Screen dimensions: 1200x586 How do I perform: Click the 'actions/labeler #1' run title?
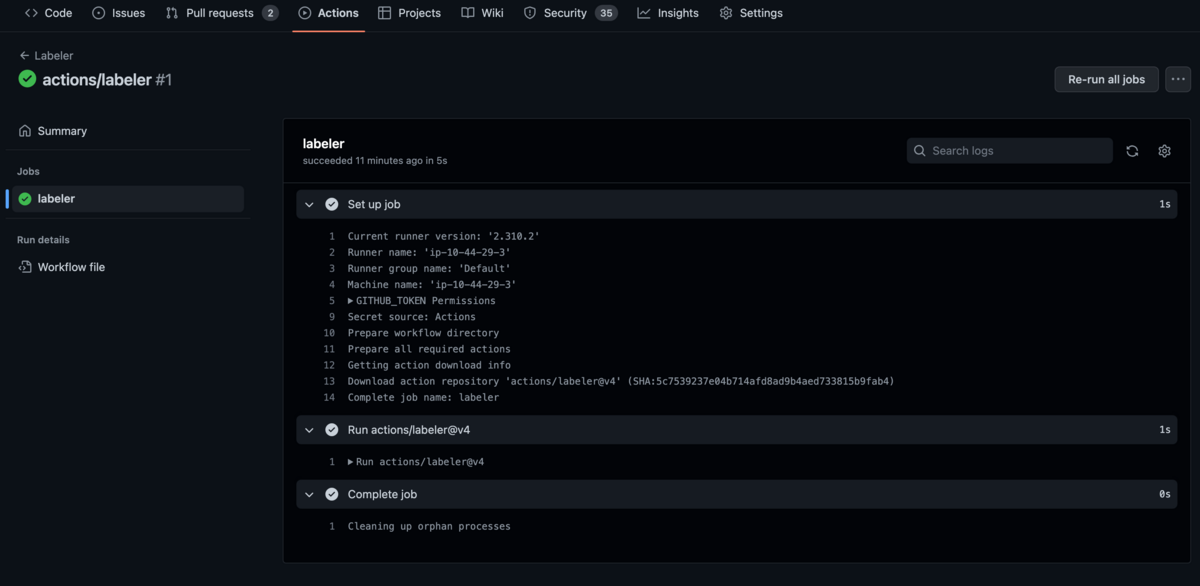(107, 79)
